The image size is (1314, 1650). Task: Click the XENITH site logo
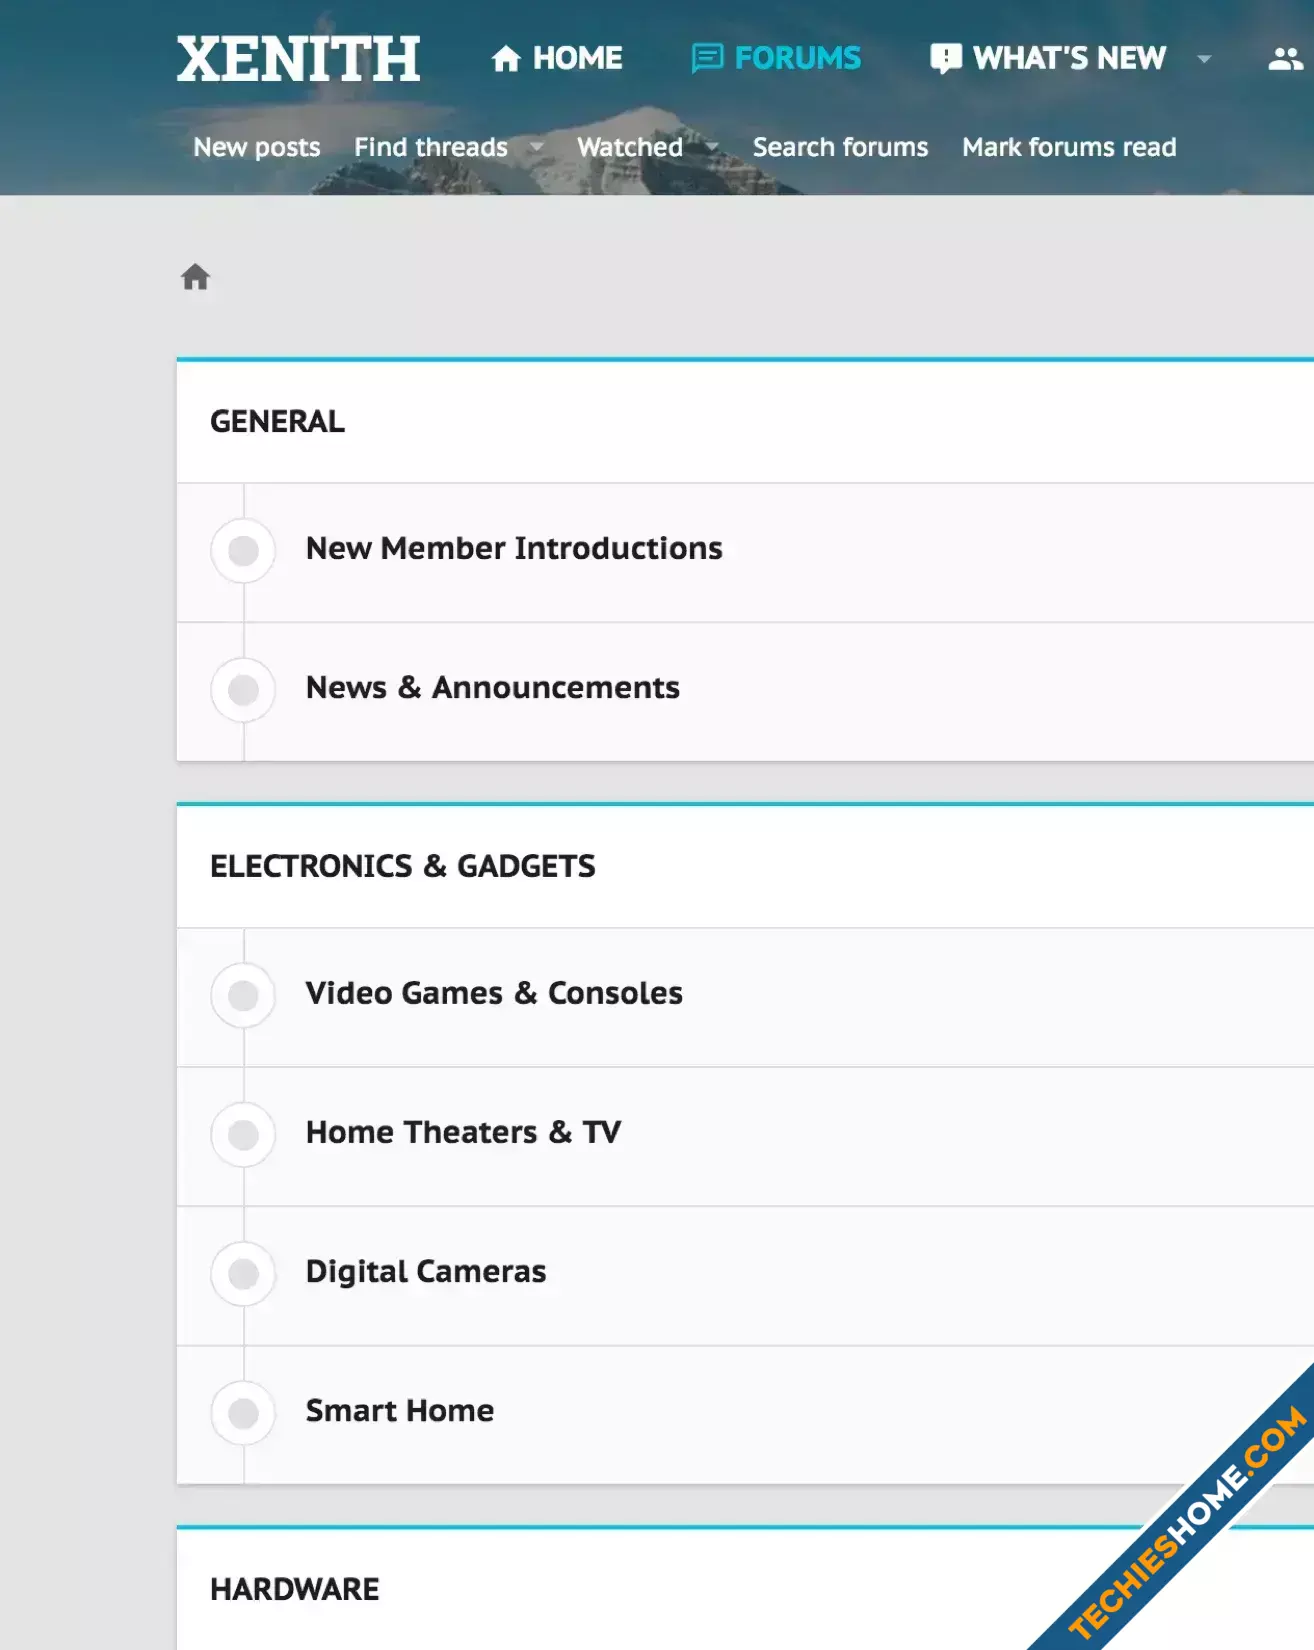coord(298,59)
